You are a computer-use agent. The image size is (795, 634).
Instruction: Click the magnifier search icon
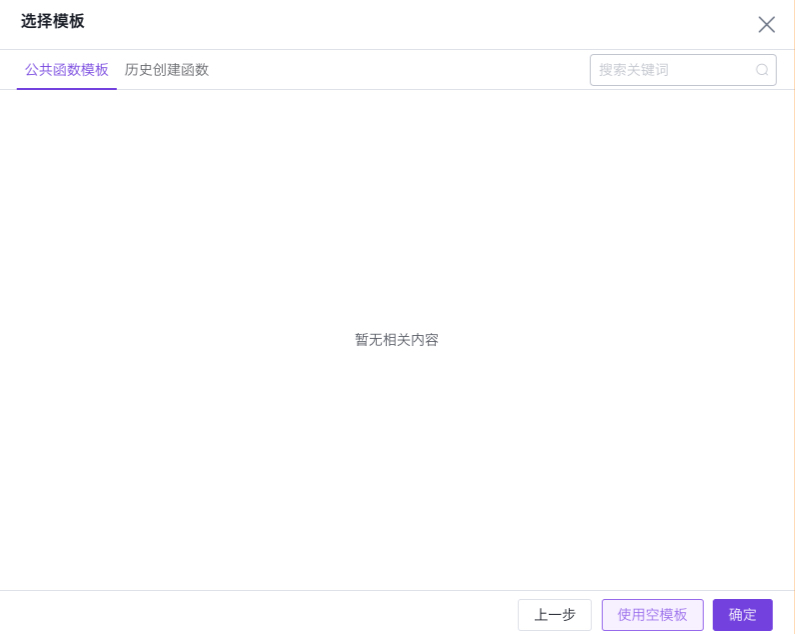(x=762, y=70)
